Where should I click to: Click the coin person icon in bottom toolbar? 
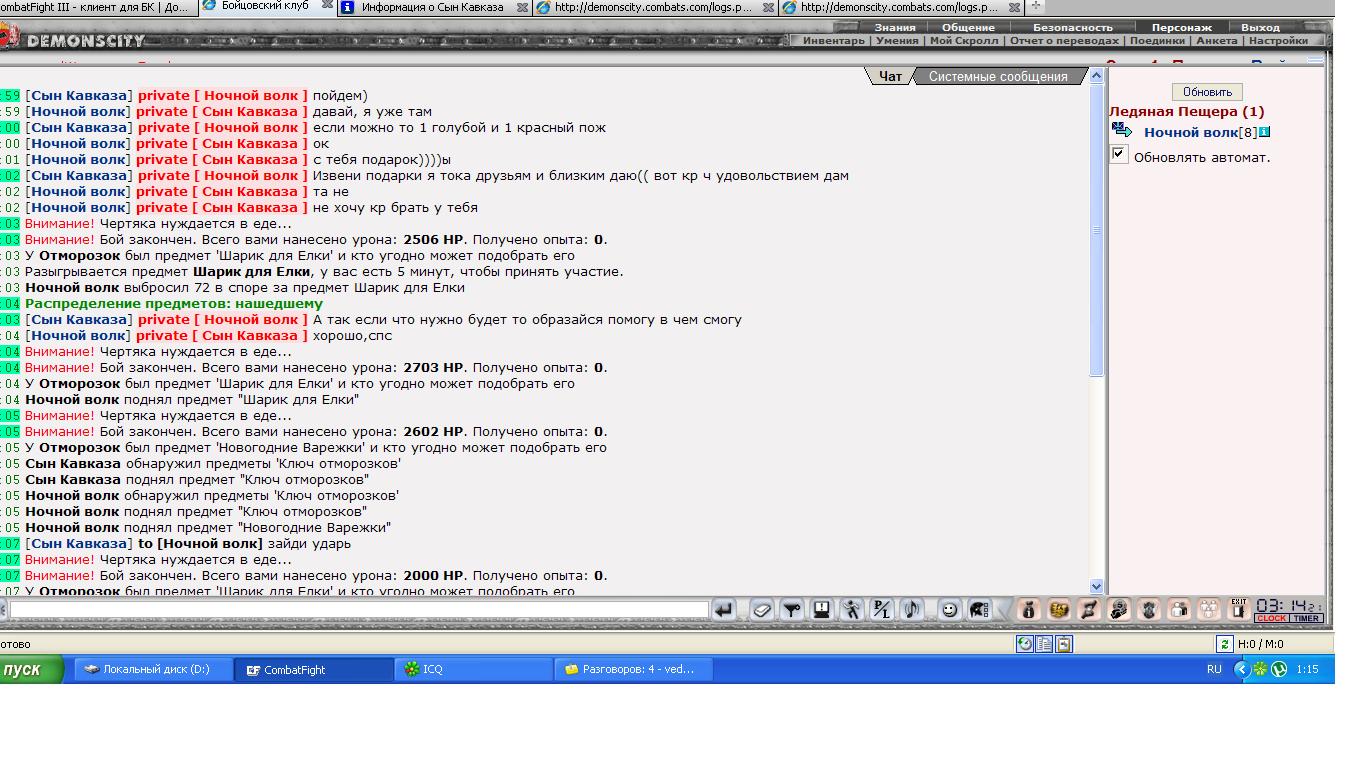[x=1119, y=609]
